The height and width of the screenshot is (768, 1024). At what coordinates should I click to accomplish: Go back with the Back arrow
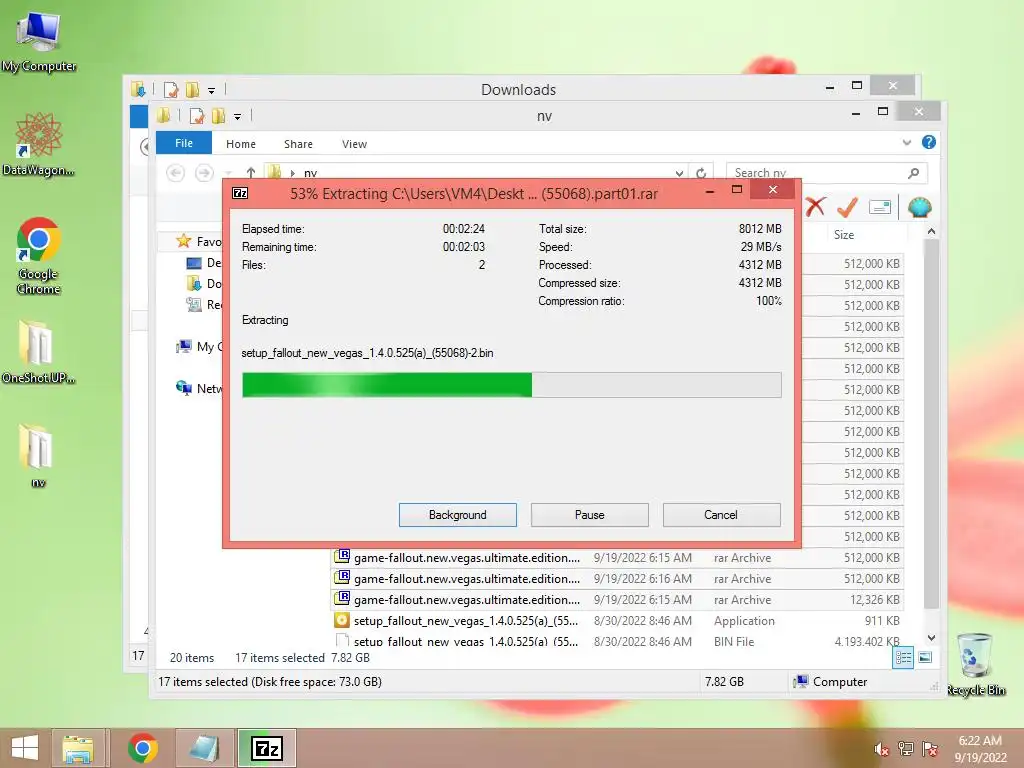pos(175,172)
